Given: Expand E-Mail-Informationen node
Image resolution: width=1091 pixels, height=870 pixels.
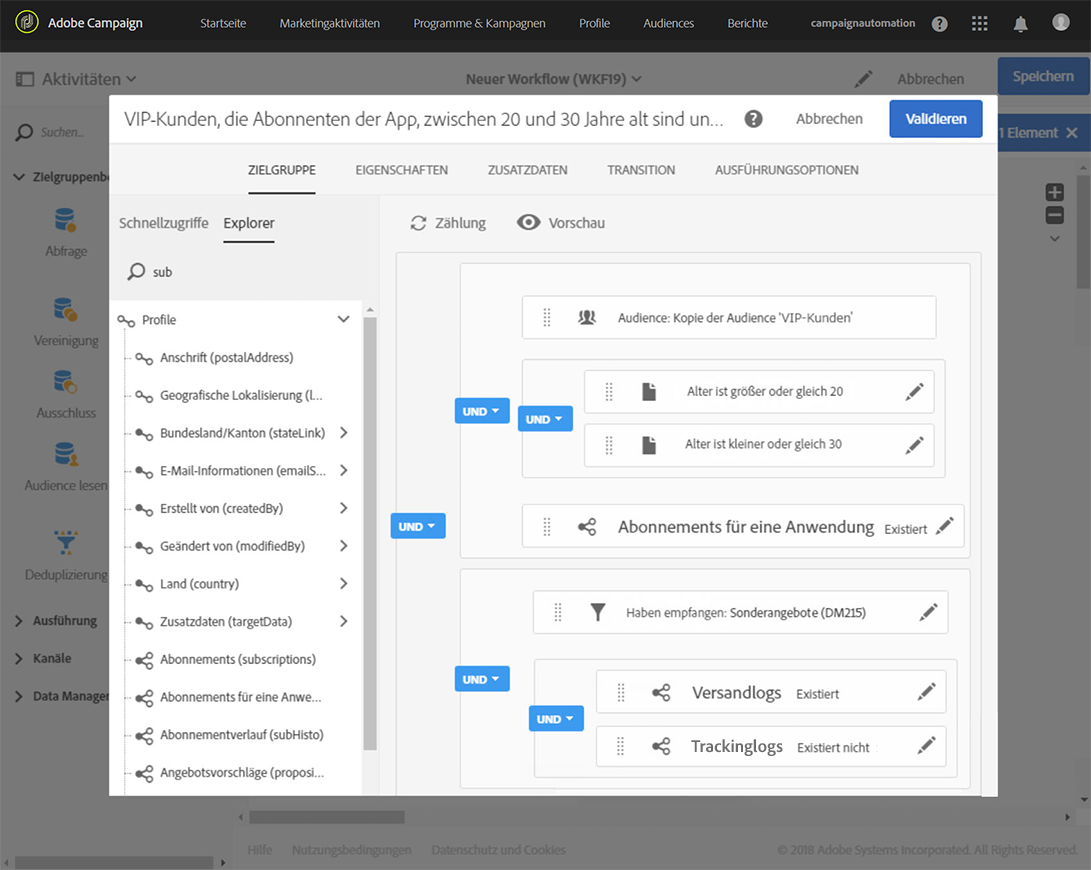Looking at the screenshot, I should (x=343, y=470).
